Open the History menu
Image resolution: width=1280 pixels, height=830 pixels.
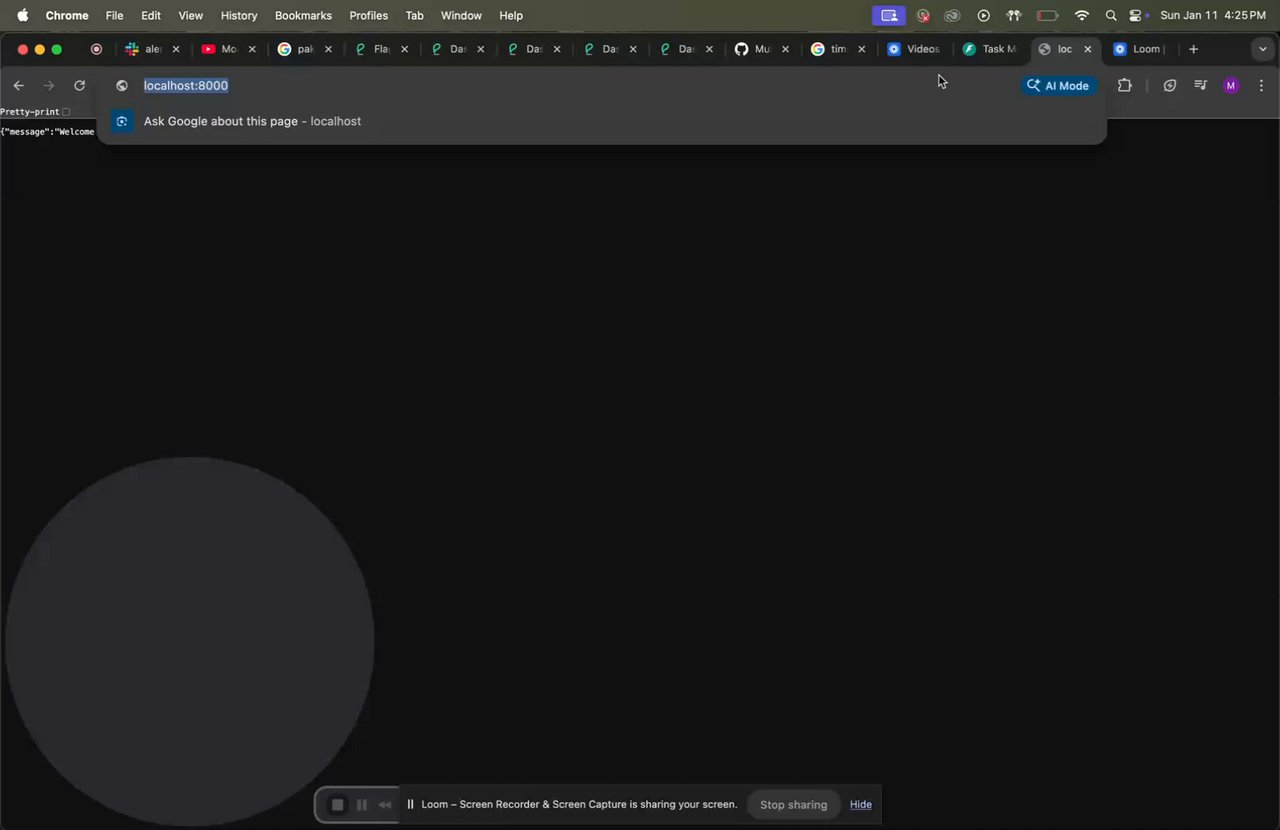click(x=239, y=15)
